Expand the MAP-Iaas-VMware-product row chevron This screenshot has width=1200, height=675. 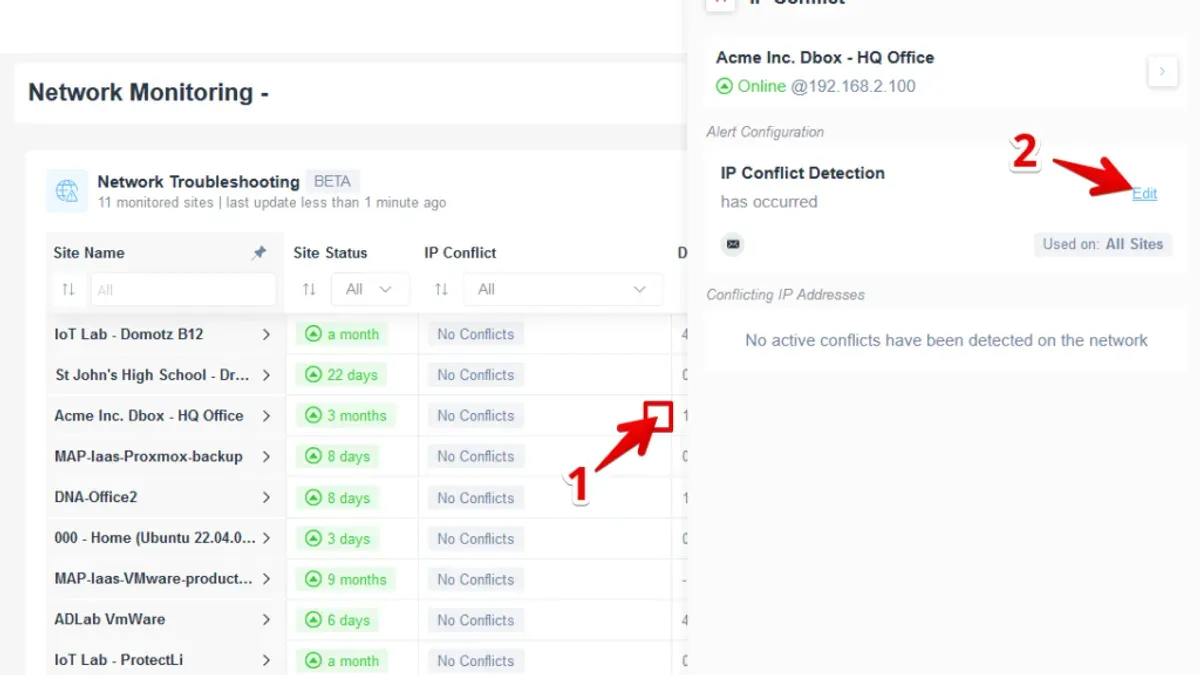266,579
